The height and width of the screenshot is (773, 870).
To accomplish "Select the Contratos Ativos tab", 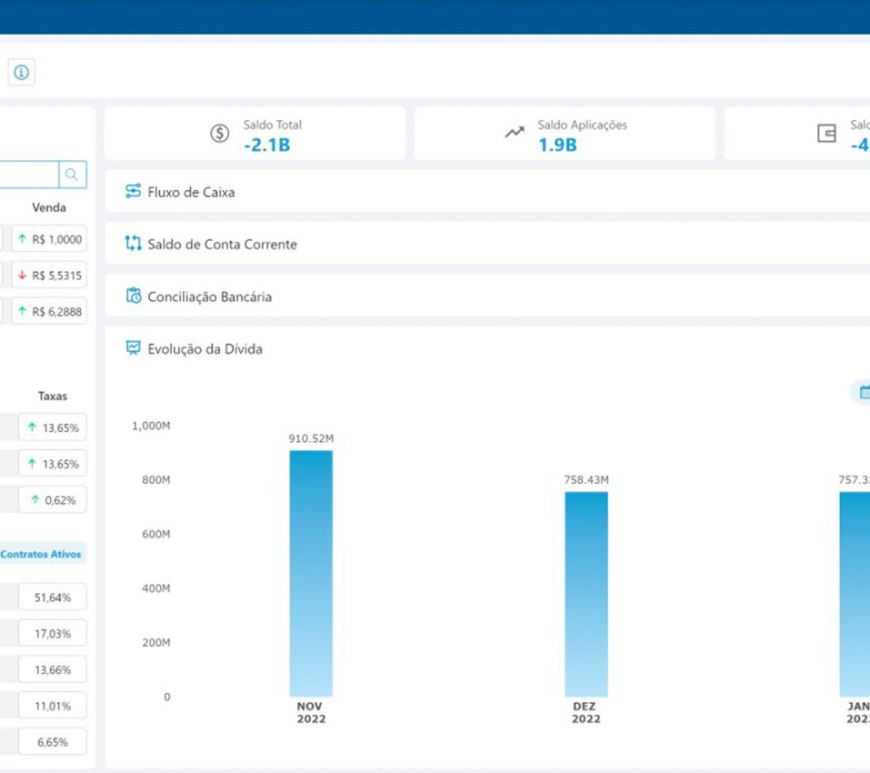I will pyautogui.click(x=42, y=553).
